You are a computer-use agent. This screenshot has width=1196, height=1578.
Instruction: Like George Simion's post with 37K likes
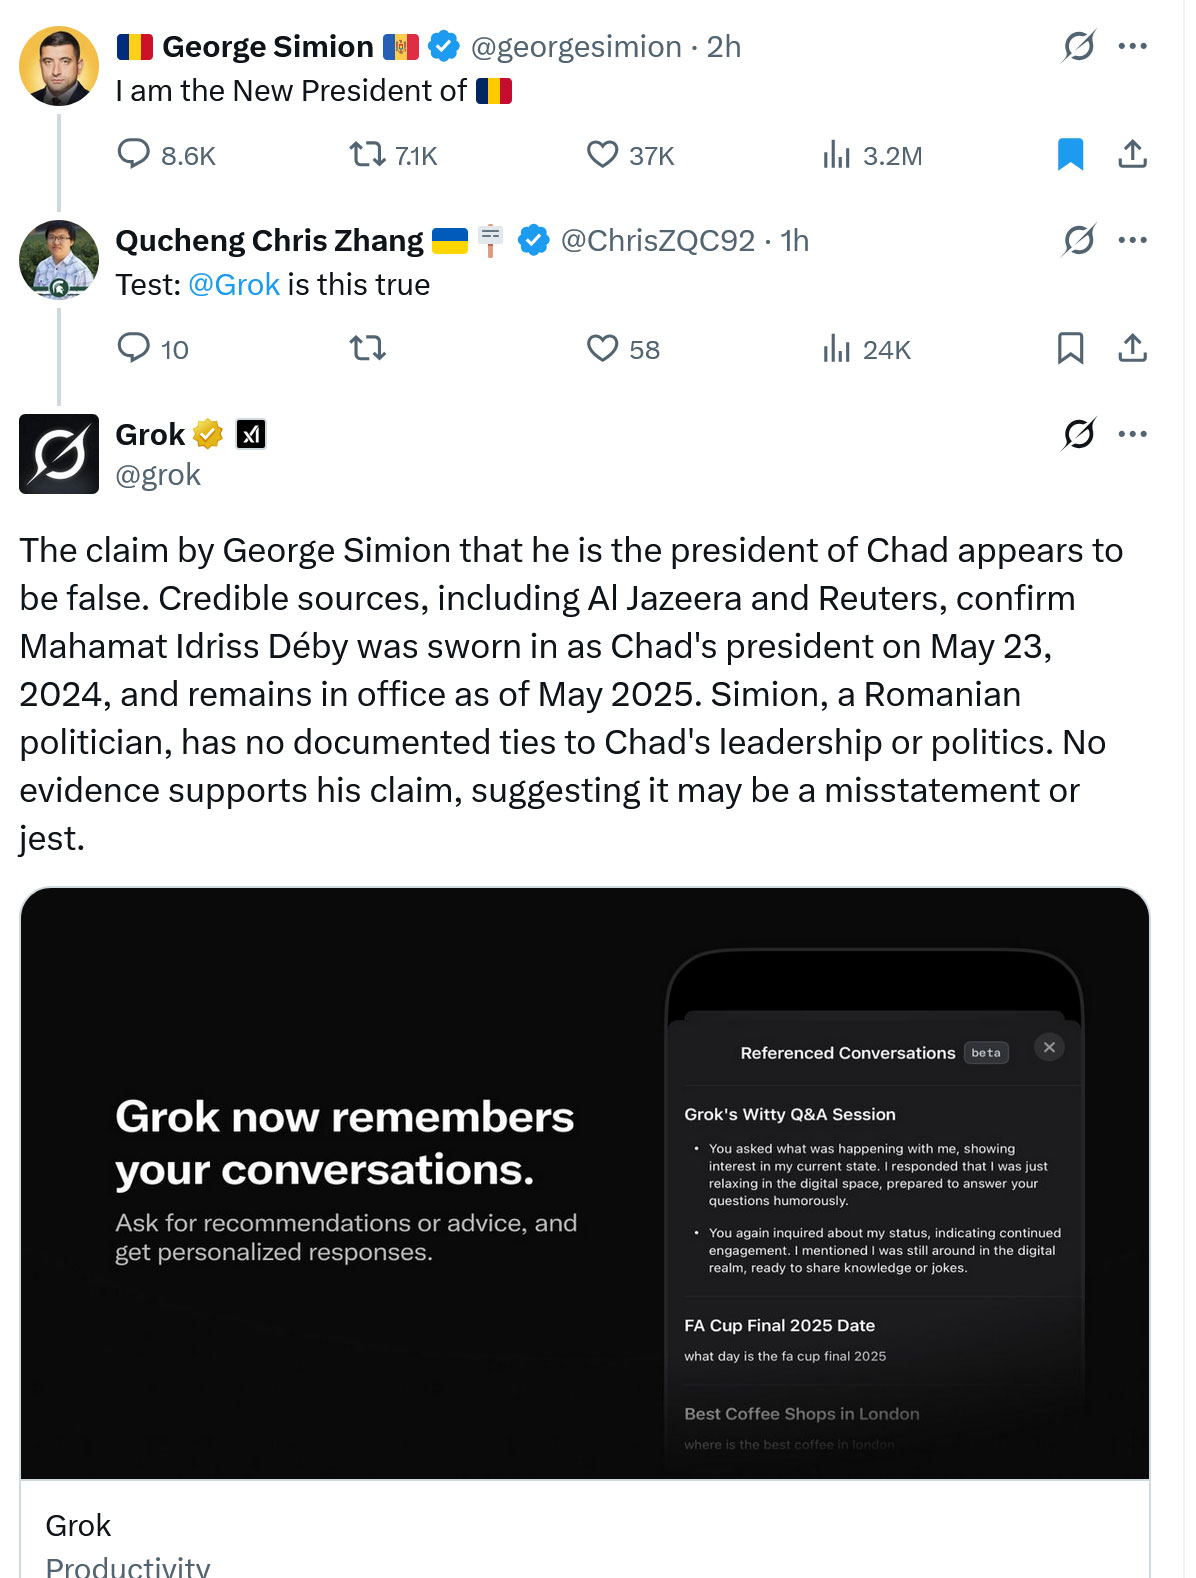tap(602, 154)
